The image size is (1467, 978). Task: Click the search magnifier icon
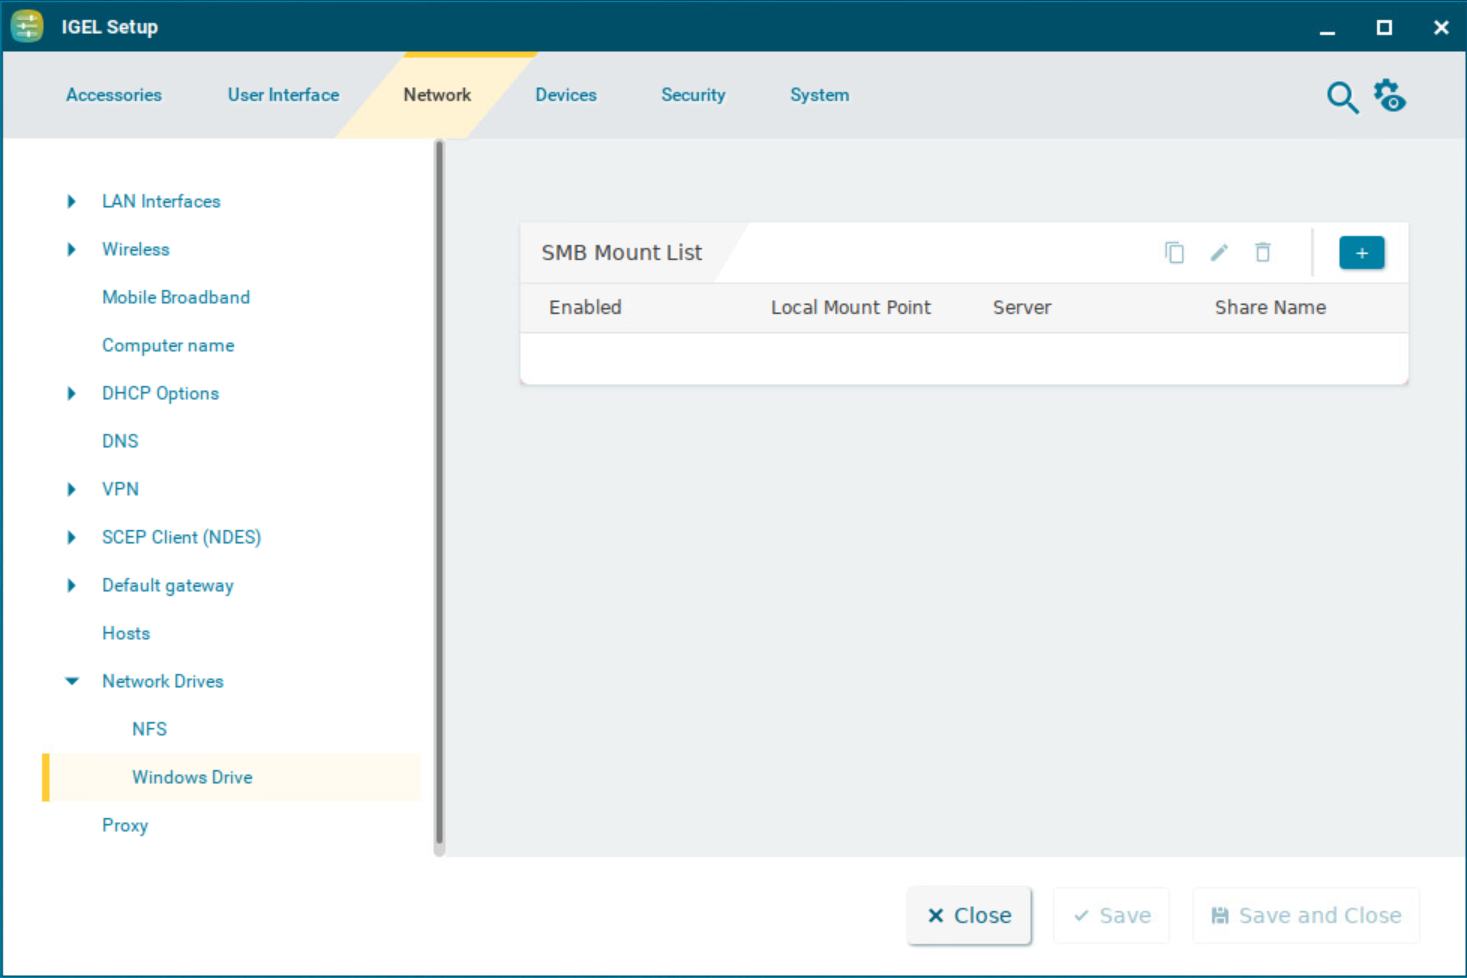[1341, 97]
